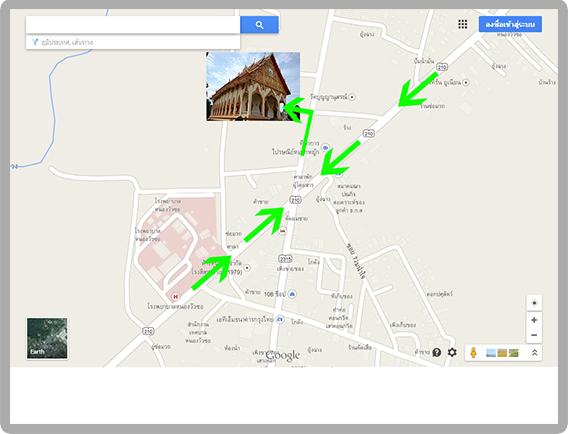Screen dimensions: 568x434
Task: Focus the map search input box
Action: (133, 25)
